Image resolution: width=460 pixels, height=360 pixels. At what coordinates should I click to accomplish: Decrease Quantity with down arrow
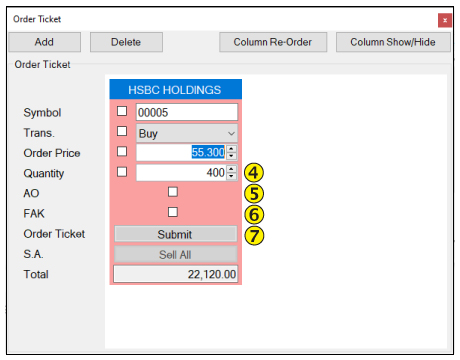231,176
